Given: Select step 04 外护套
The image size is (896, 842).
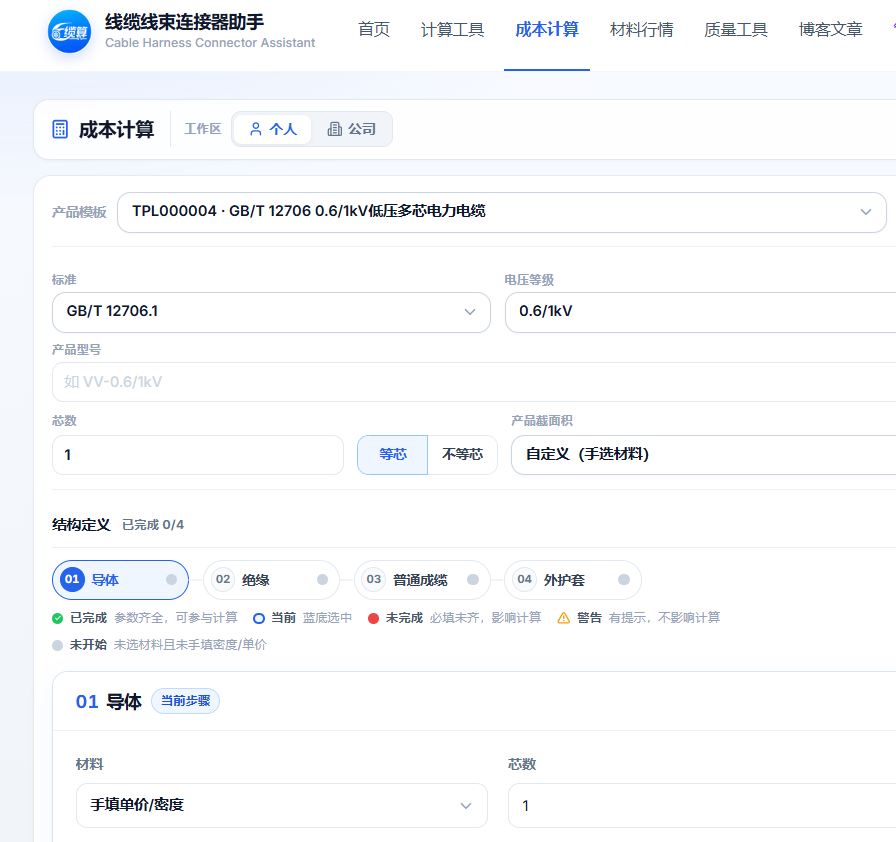Looking at the screenshot, I should 573,580.
